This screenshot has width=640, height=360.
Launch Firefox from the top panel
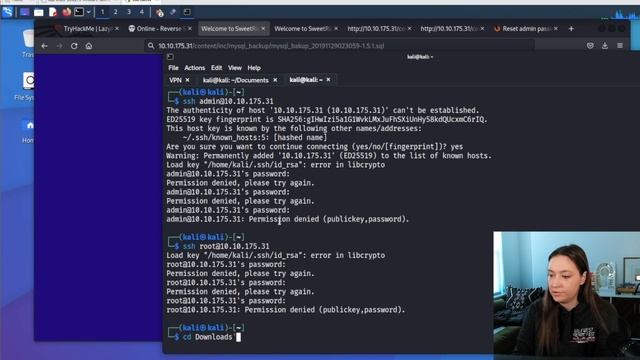66,12
